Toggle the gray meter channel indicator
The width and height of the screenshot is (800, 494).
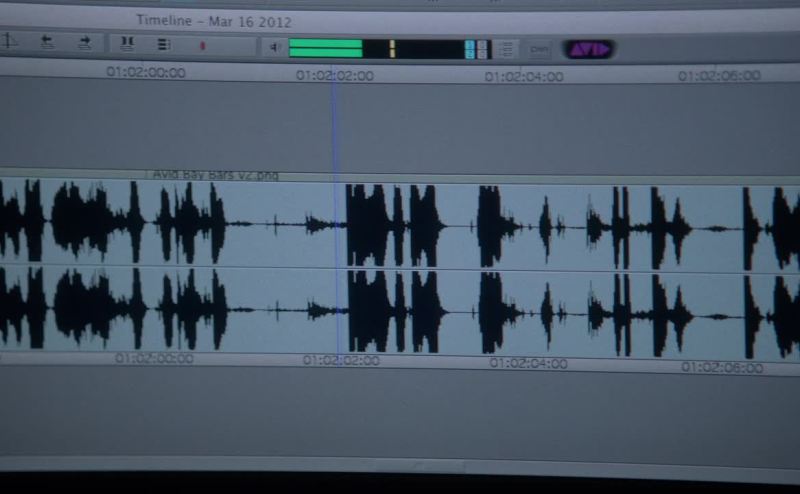pos(482,49)
